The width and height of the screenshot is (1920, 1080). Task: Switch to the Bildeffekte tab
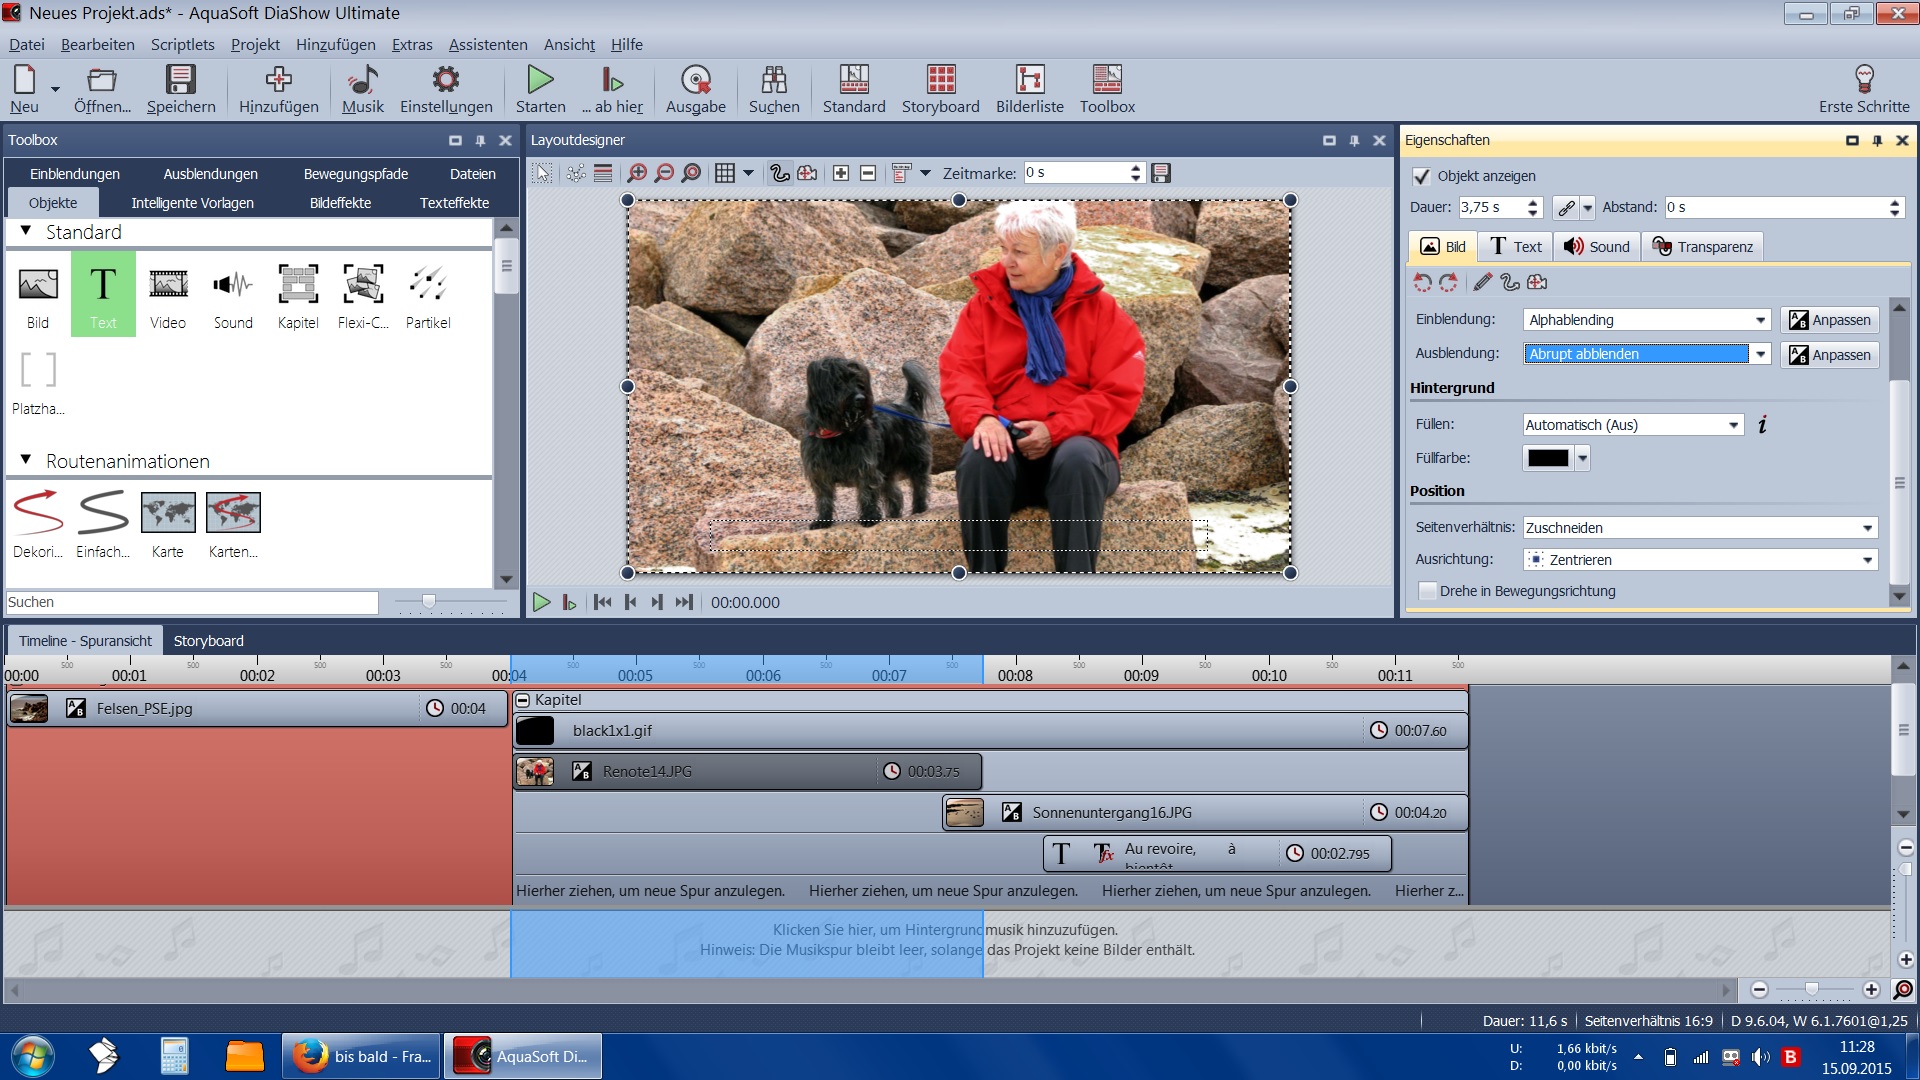click(340, 203)
